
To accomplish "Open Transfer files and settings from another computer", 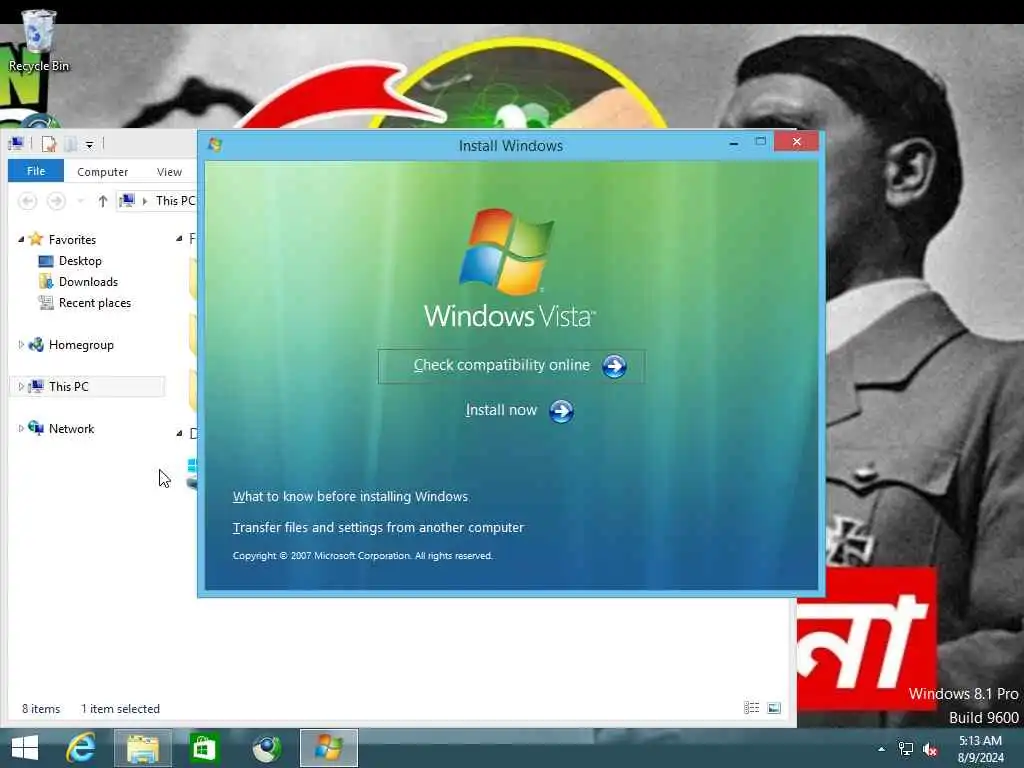I will [378, 527].
